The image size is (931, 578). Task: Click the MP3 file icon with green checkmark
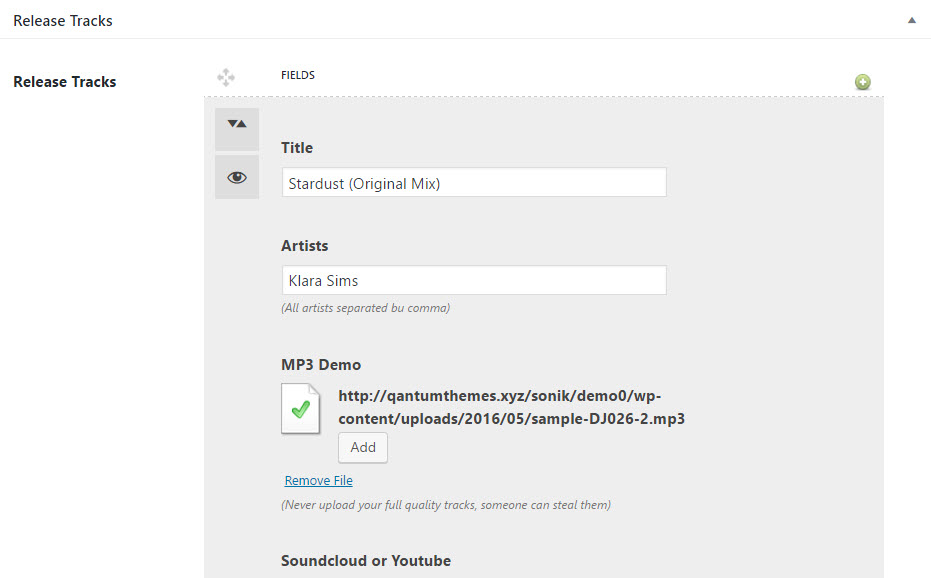[x=300, y=409]
